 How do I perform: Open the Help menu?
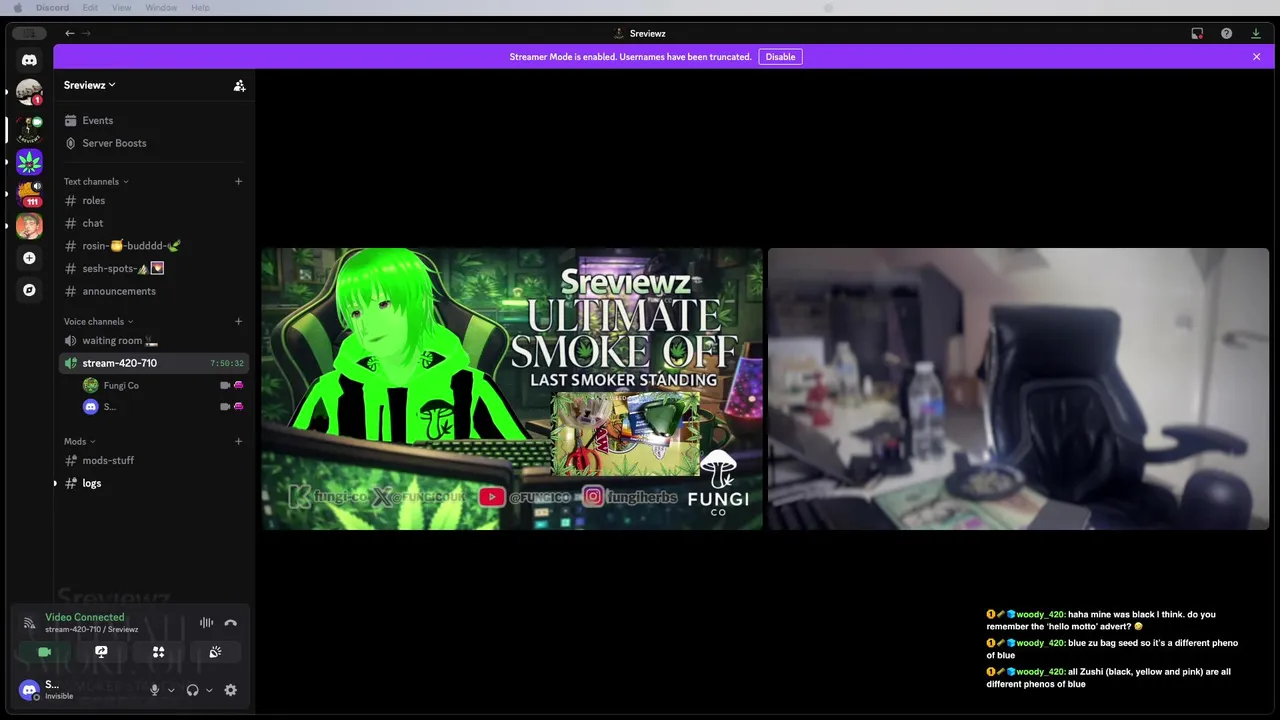(200, 8)
